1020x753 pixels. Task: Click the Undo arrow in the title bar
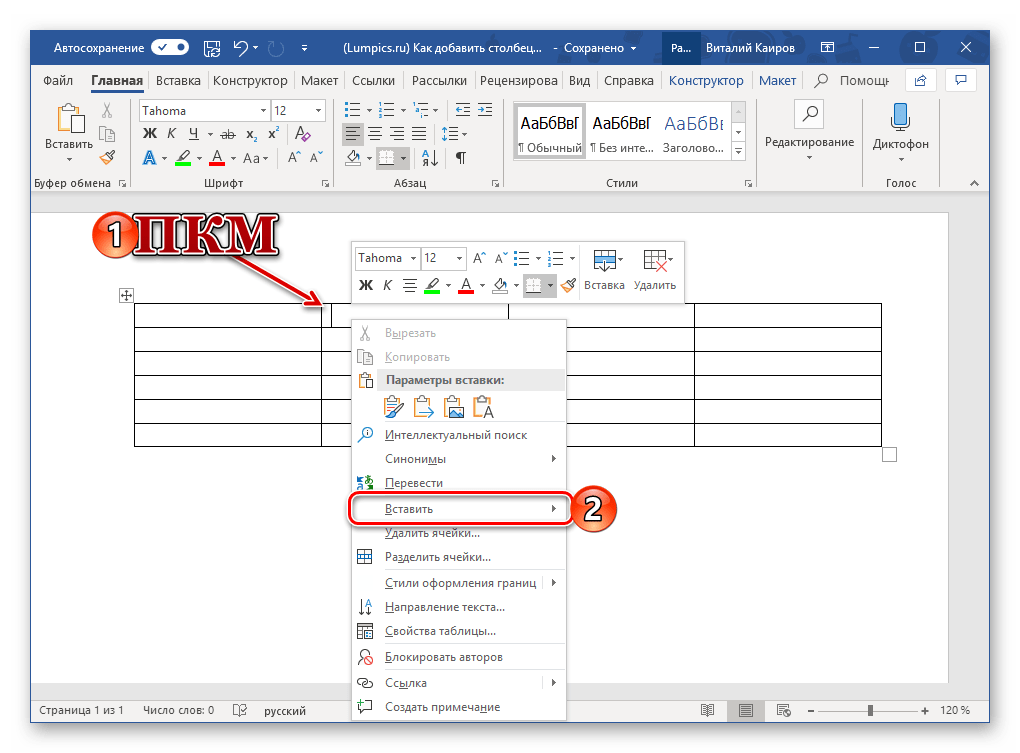click(x=240, y=48)
